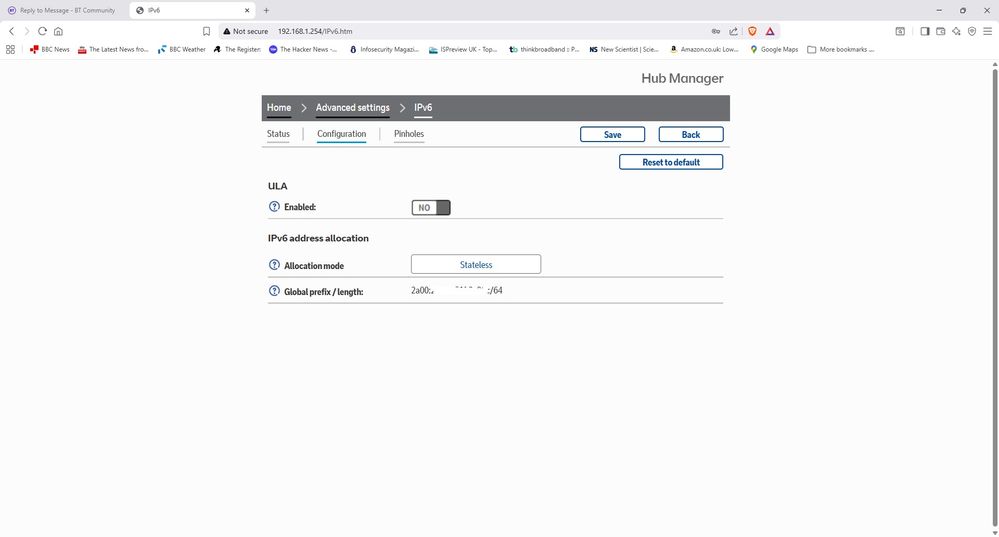Go to Advanced settings in the breadcrumb

pyautogui.click(x=352, y=108)
